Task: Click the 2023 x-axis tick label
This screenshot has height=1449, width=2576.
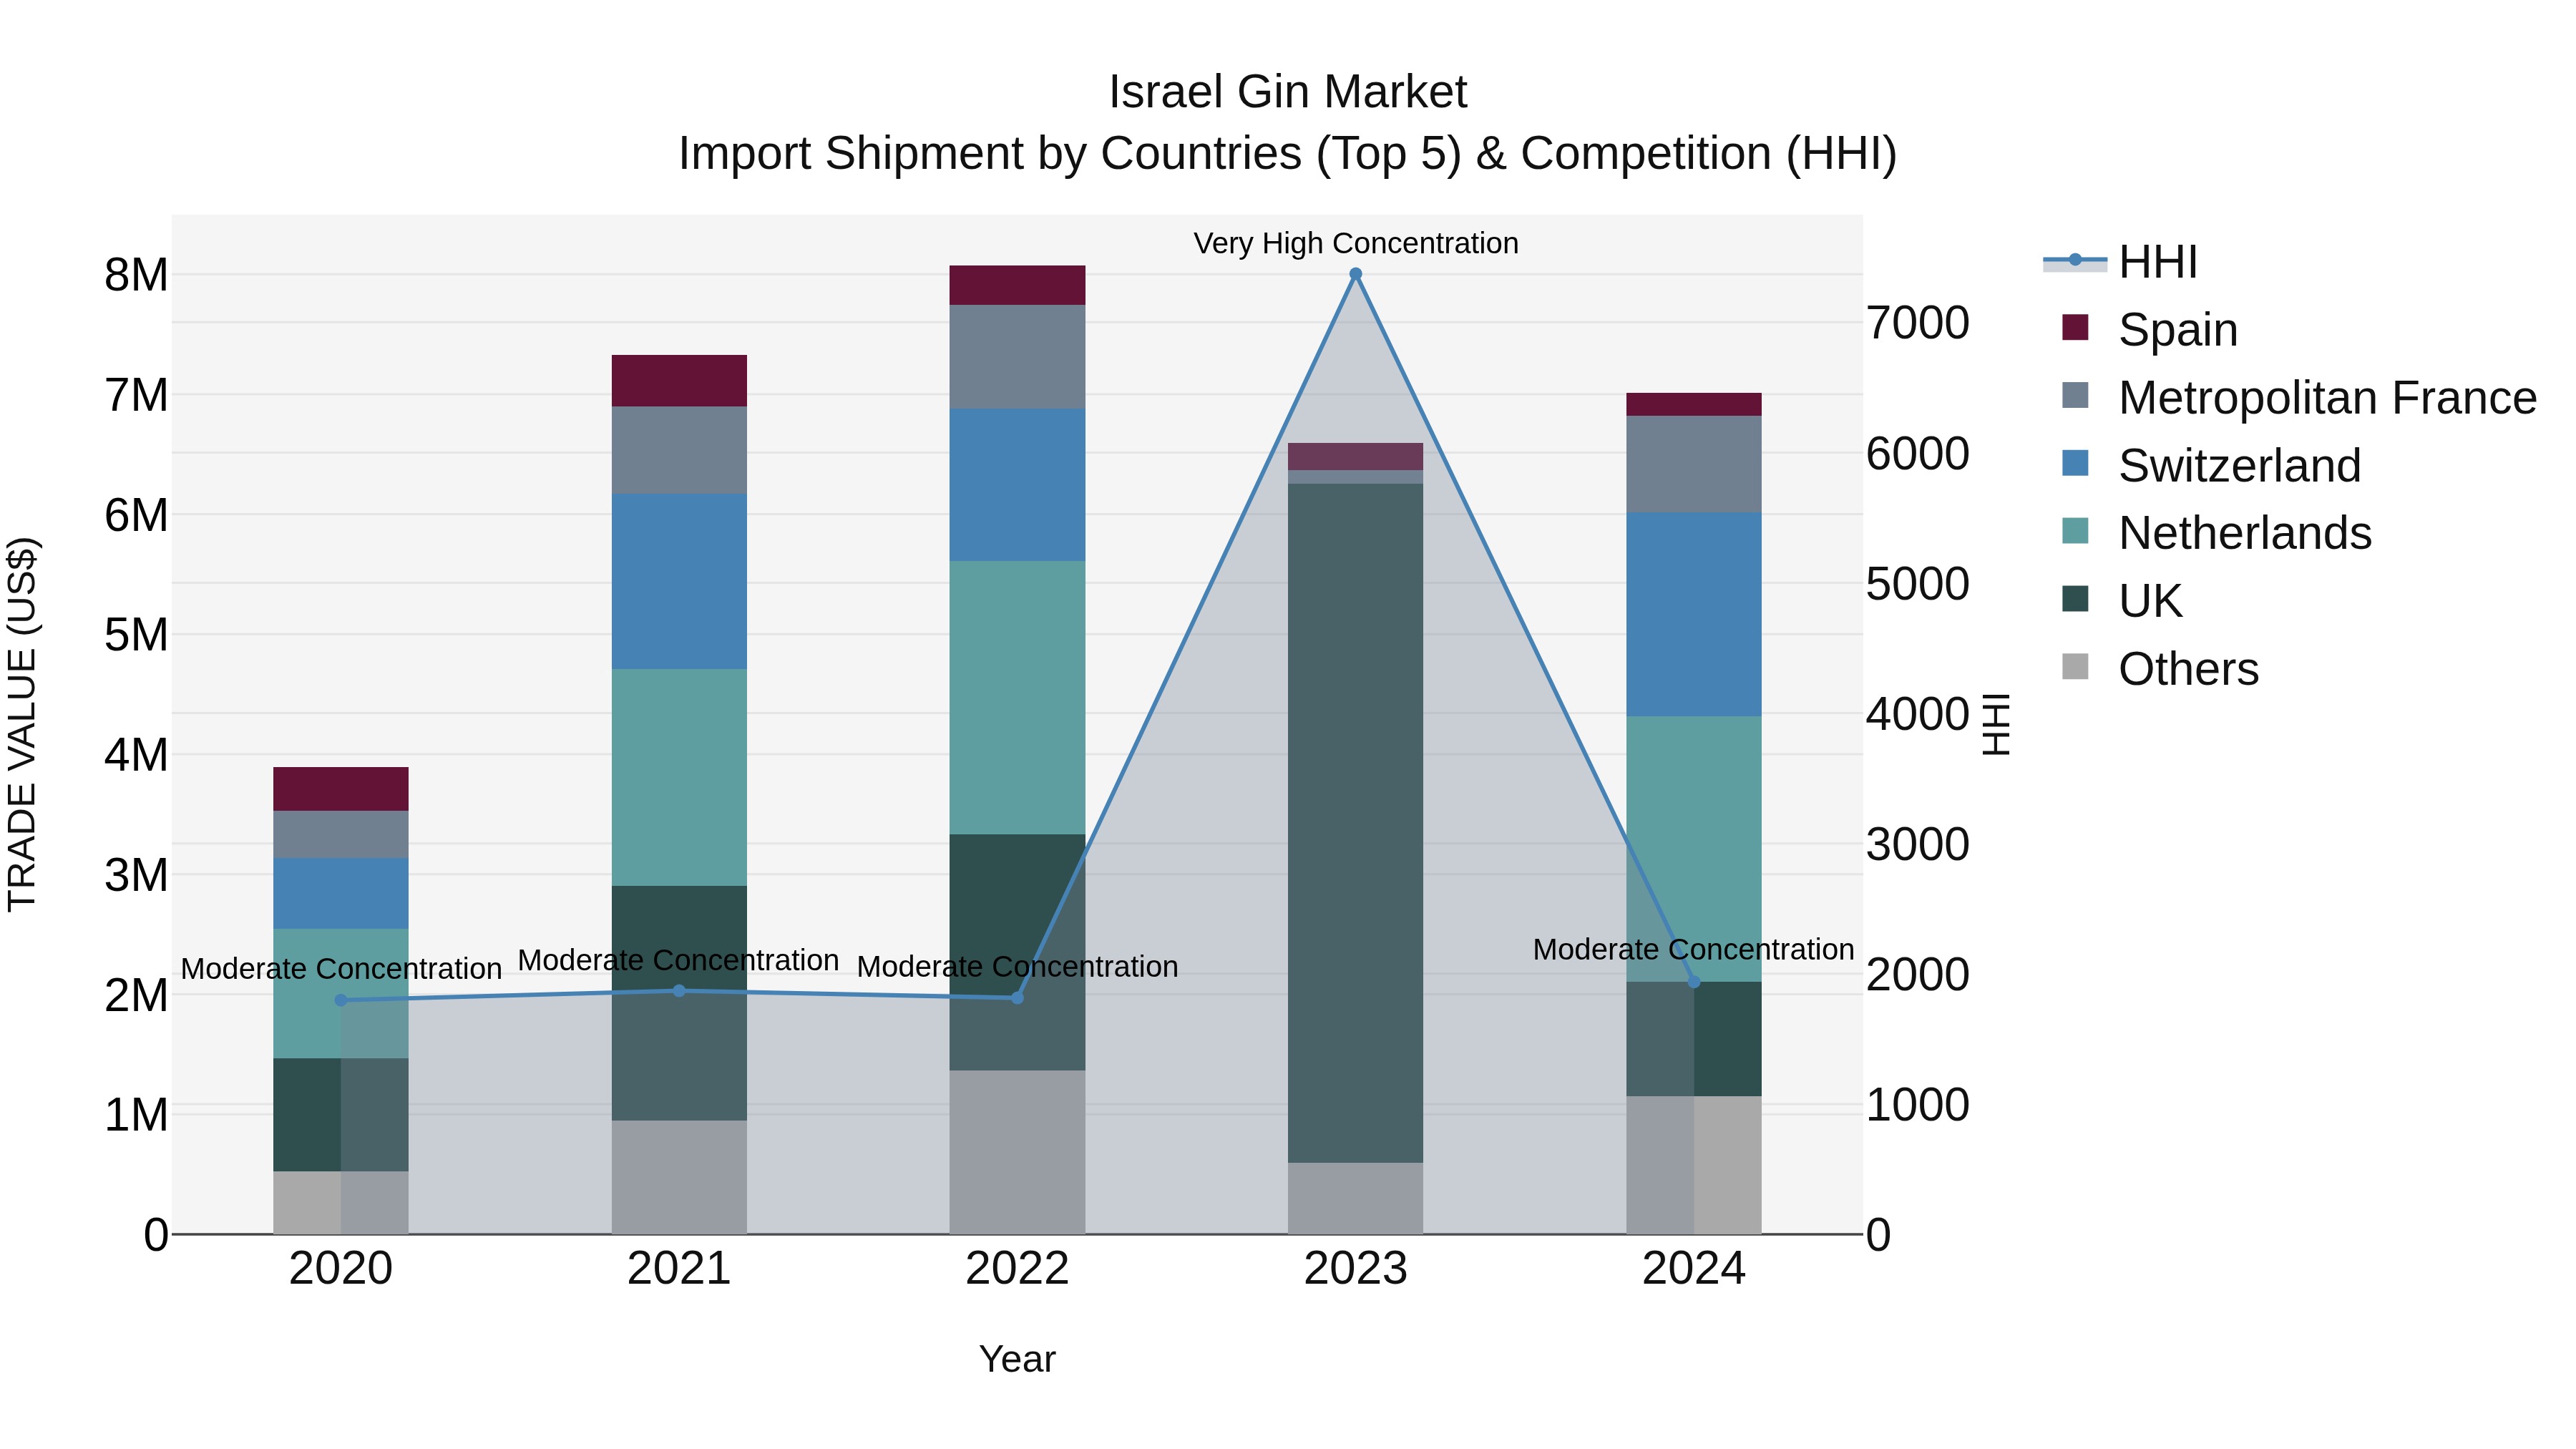Action: [1355, 1269]
